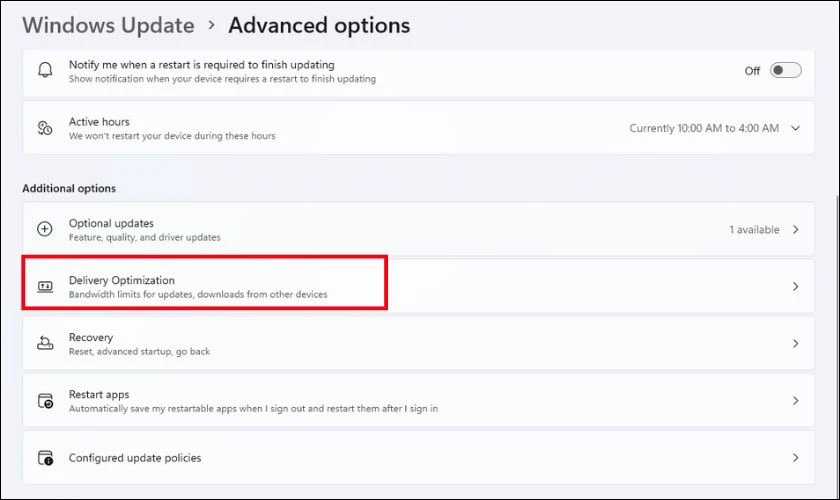
Task: Click the 'Additional options' heading
Action: pyautogui.click(x=69, y=188)
